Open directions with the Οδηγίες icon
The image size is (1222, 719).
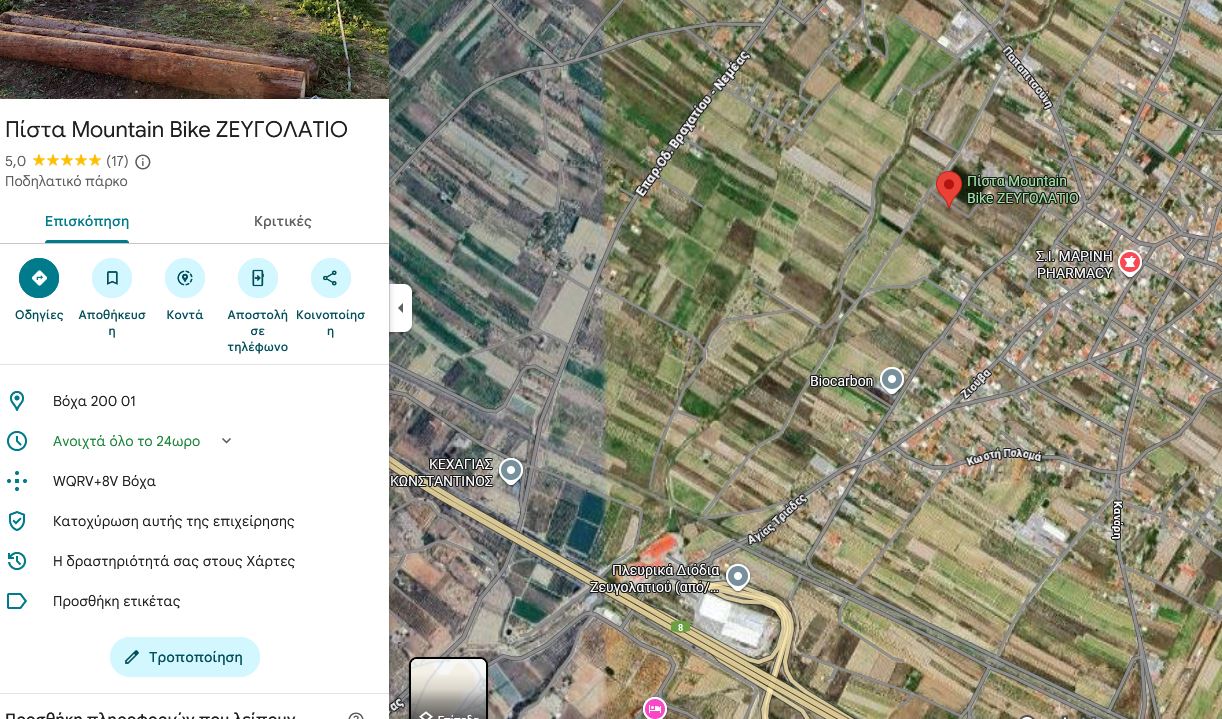click(39, 278)
